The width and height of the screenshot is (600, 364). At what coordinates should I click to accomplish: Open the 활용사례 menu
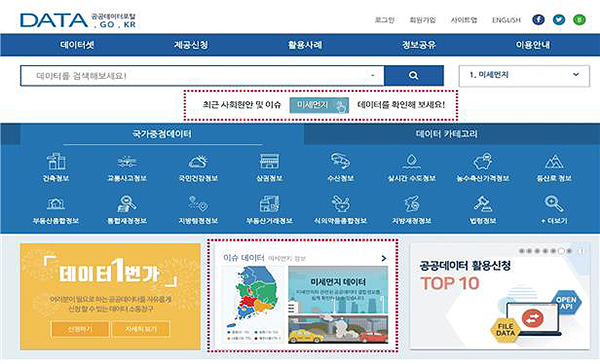tap(305, 45)
